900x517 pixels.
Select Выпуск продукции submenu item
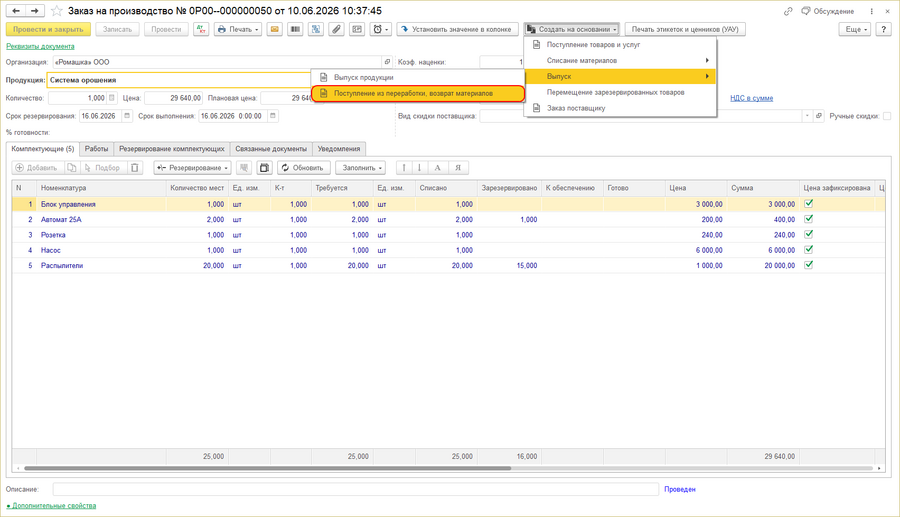pos(418,77)
